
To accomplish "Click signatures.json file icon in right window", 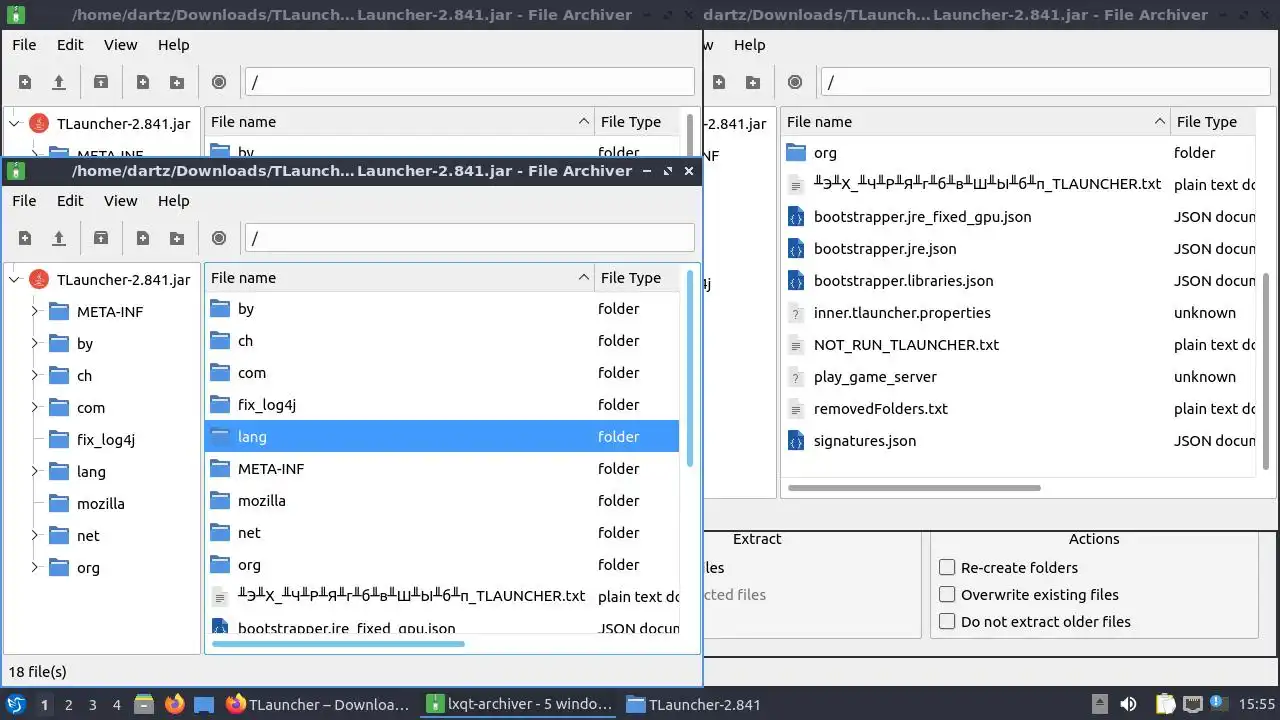I will click(x=796, y=441).
